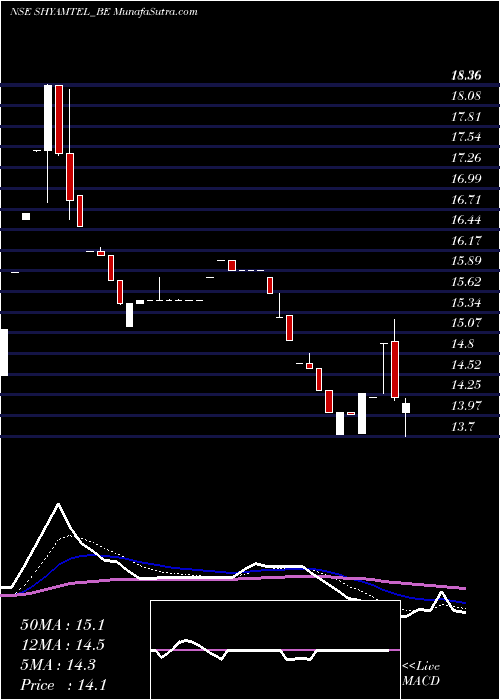Image resolution: width=500 pixels, height=700 pixels.
Task: Click the 50MA : 15.1 readout
Action: click(x=63, y=625)
